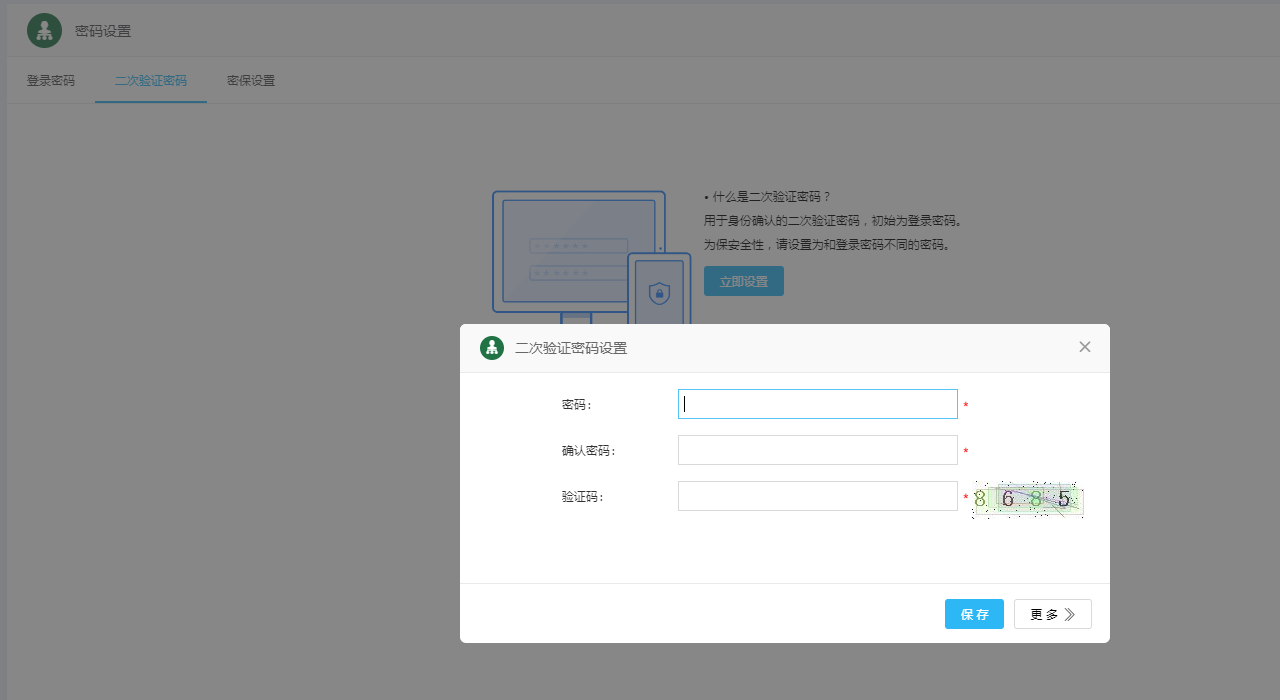Click into the 确认密码 input field
This screenshot has width=1280, height=700.
(x=817, y=450)
